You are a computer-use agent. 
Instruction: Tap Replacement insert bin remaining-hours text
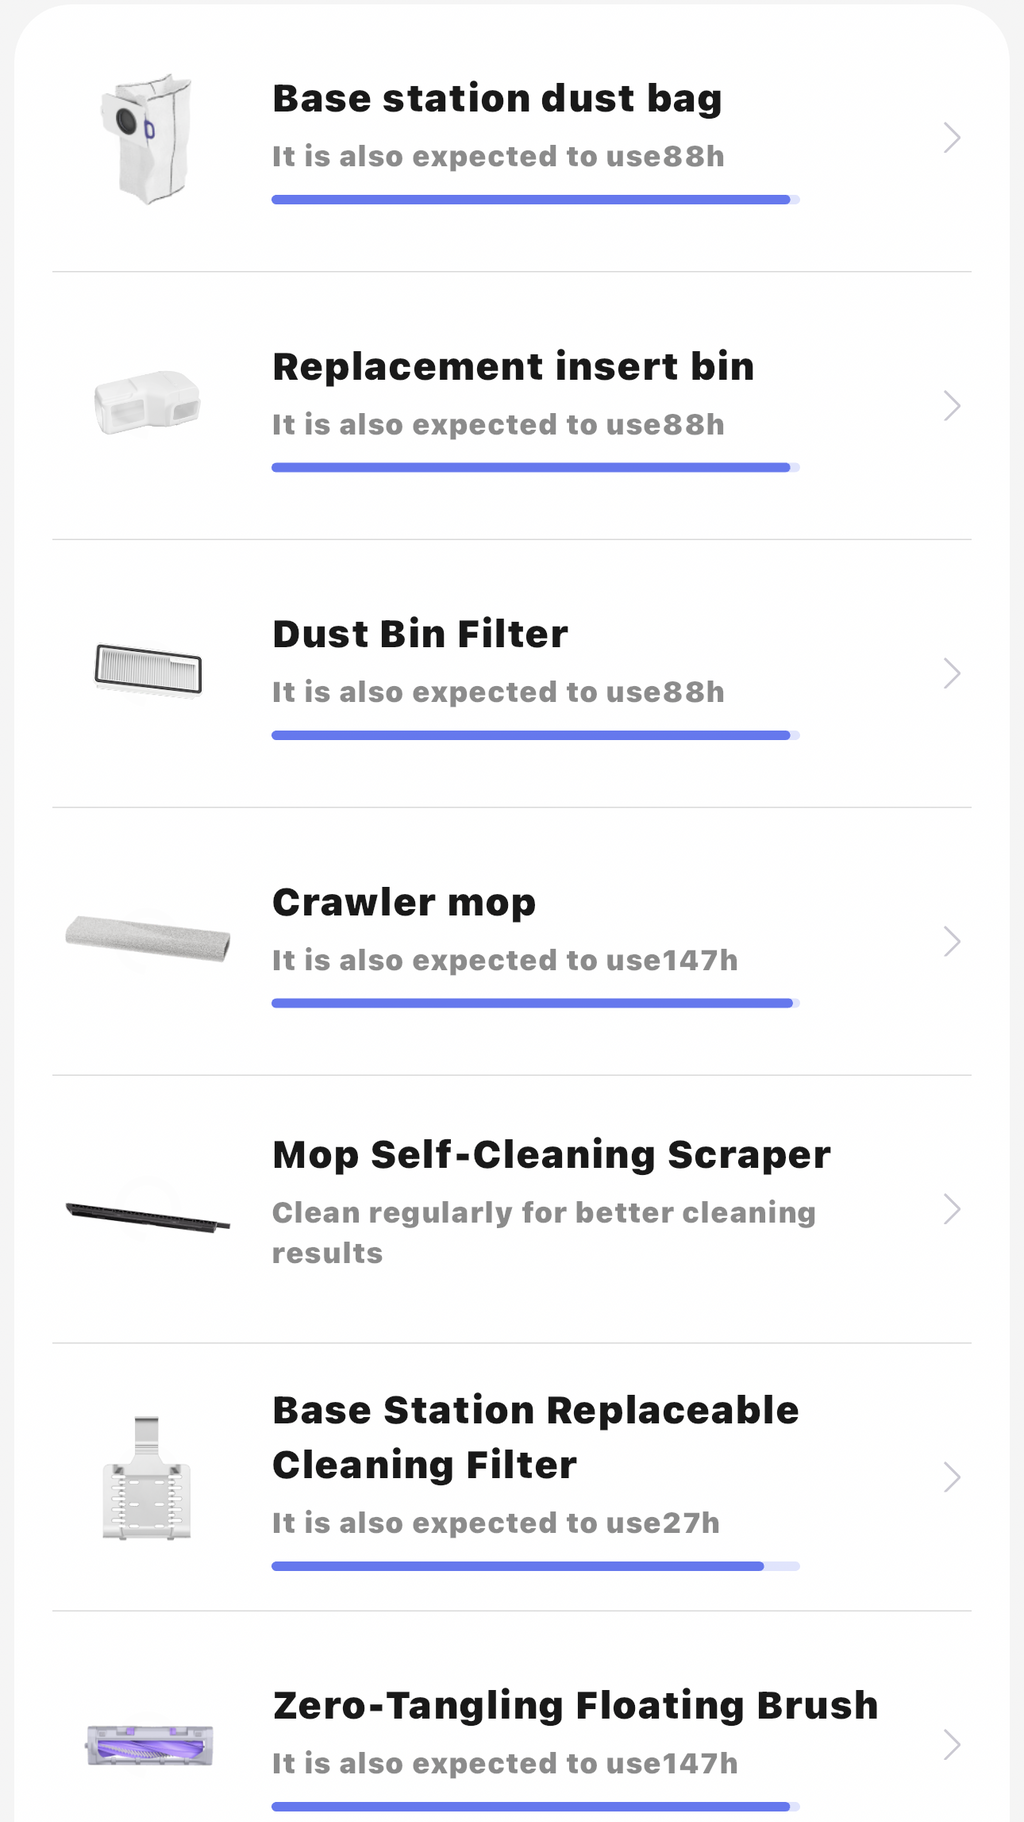(498, 425)
